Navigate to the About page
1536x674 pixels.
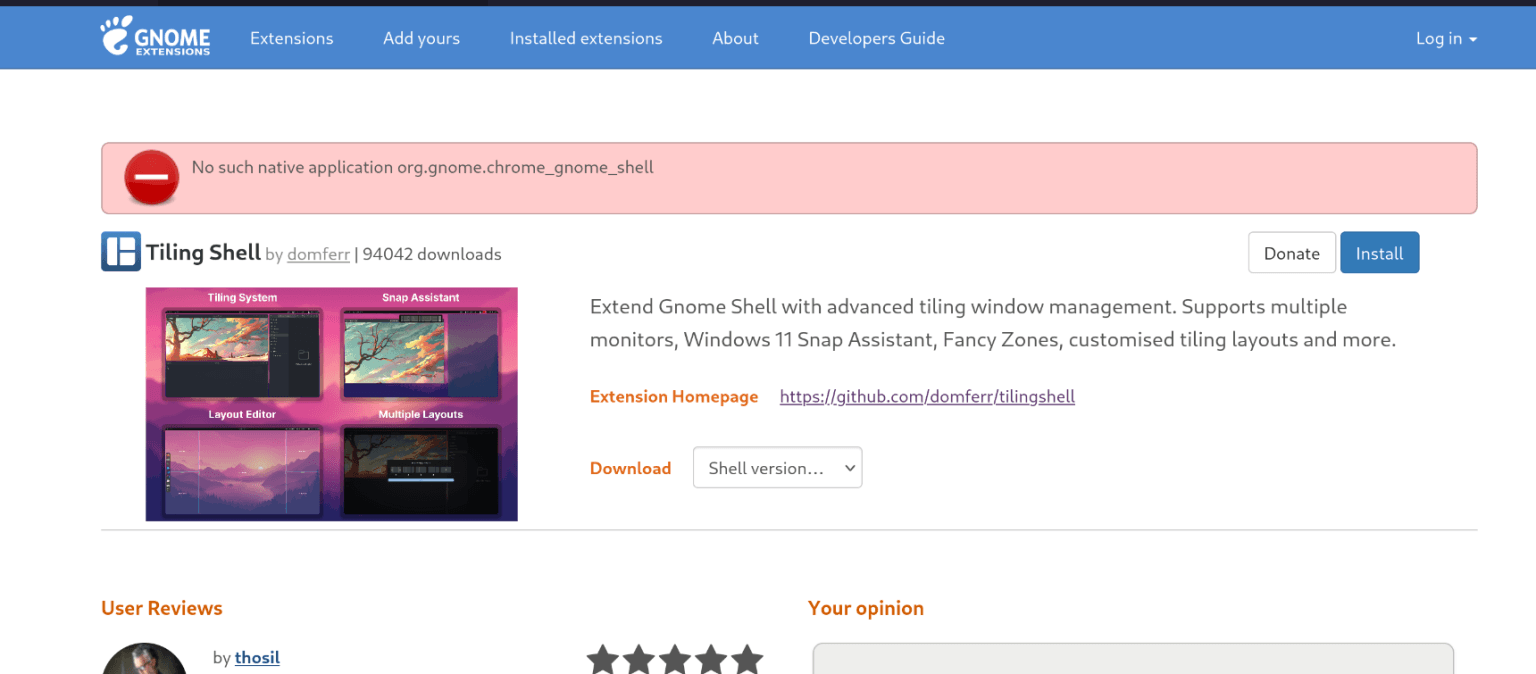pyautogui.click(x=735, y=38)
